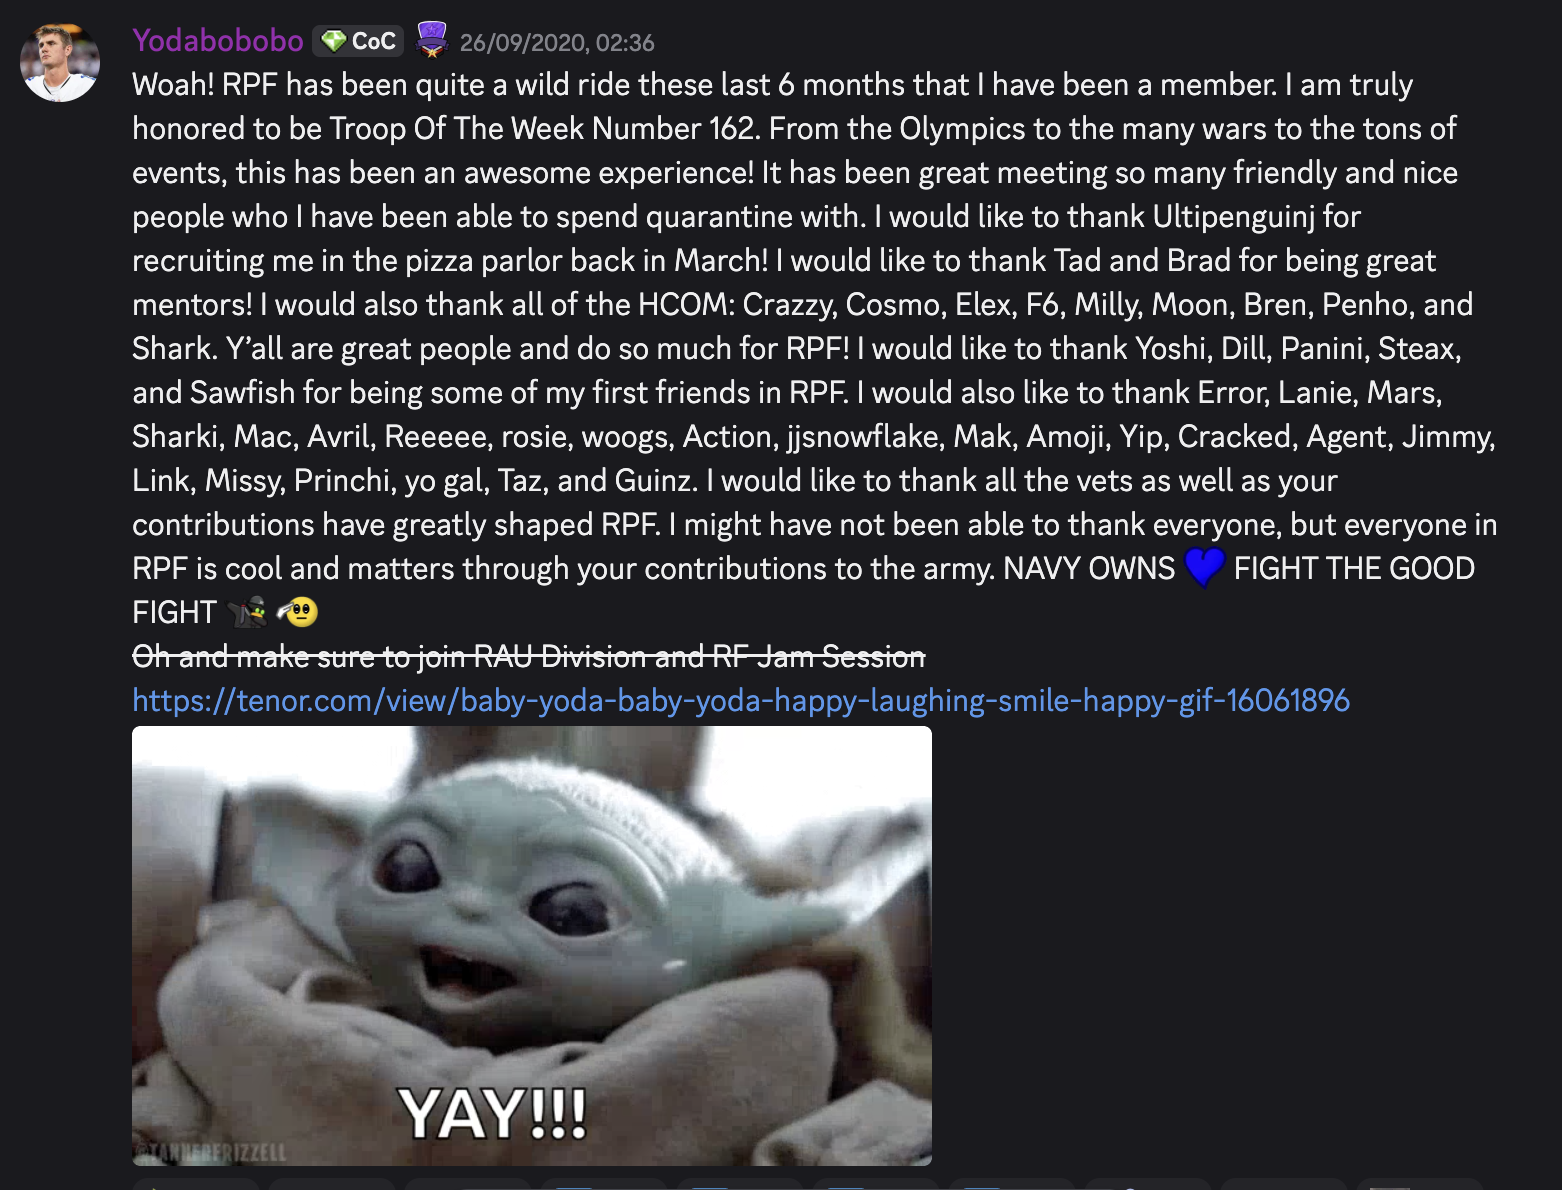The height and width of the screenshot is (1190, 1562).
Task: Open the Baby Yoda GIF preview
Action: (532, 946)
